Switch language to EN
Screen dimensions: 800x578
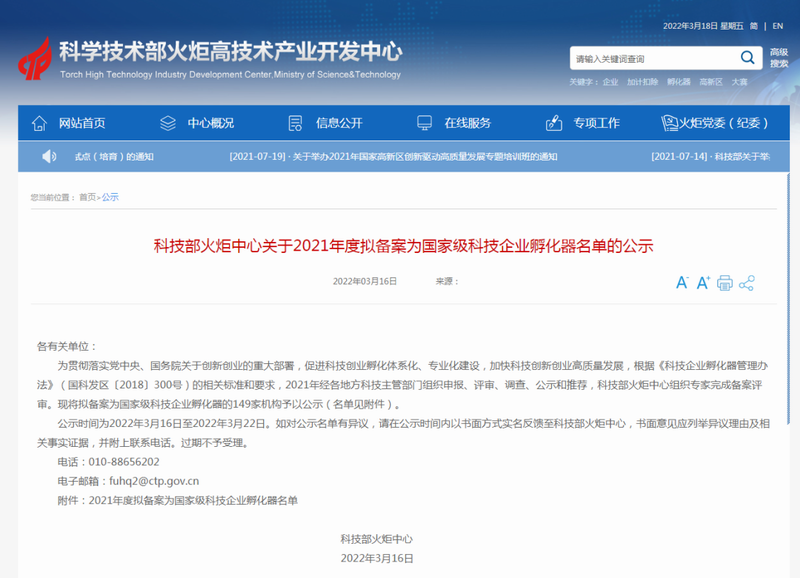(x=777, y=25)
